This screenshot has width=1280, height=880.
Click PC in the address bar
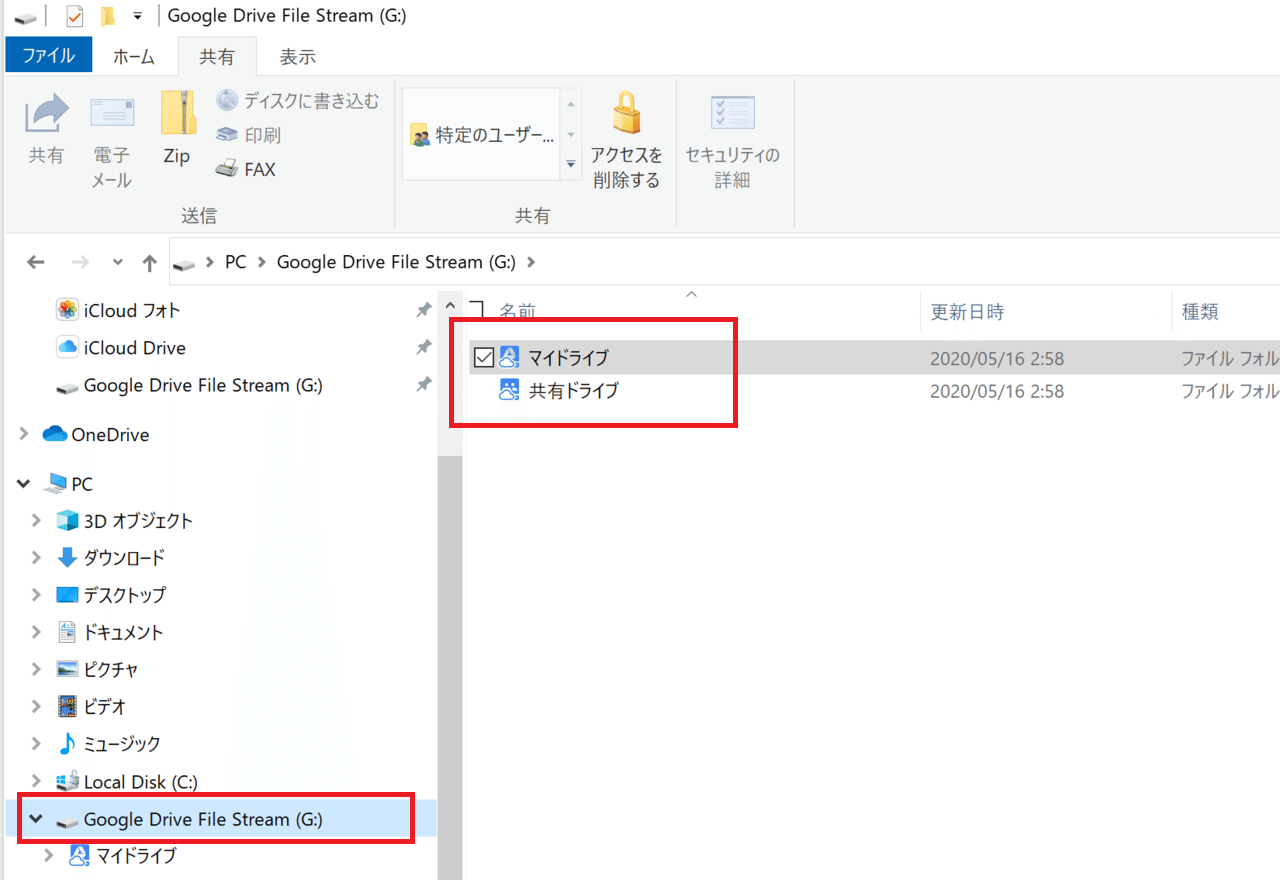pyautogui.click(x=235, y=262)
